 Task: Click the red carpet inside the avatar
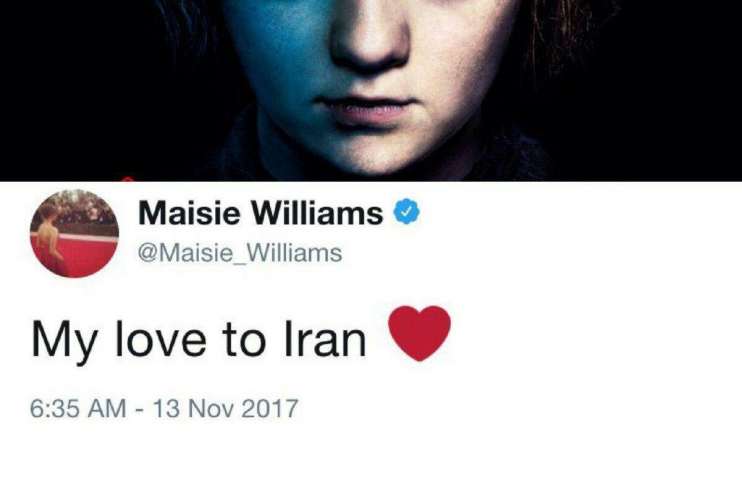(x=76, y=258)
